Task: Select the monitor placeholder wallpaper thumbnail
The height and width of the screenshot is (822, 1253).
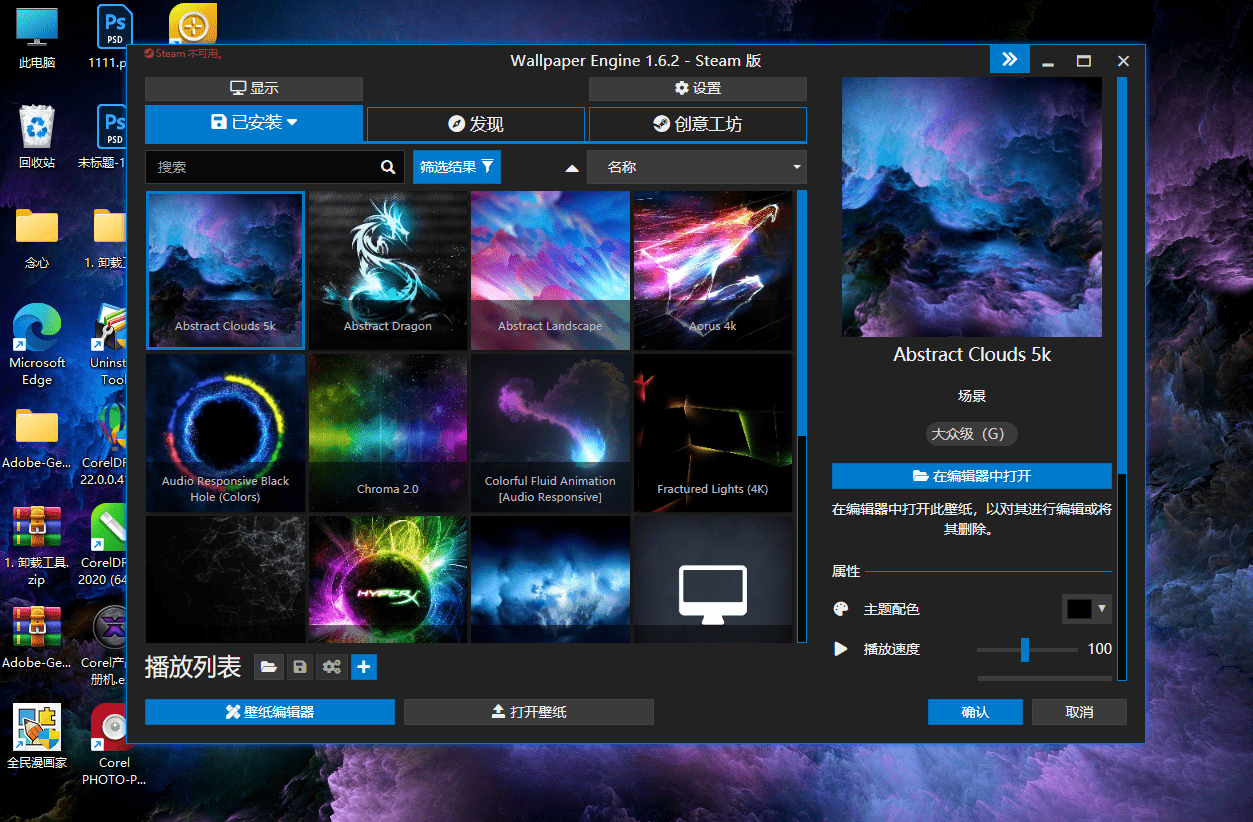Action: pos(713,579)
